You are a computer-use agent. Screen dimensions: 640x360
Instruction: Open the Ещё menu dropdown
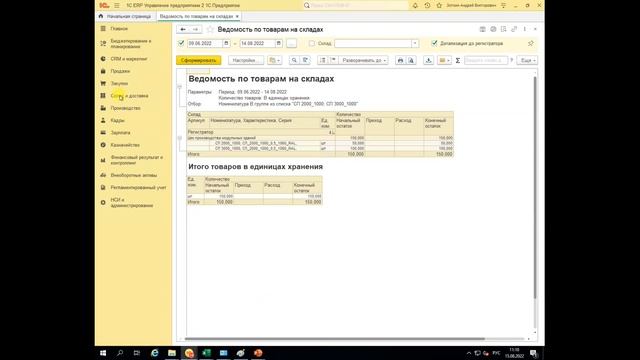[527, 60]
